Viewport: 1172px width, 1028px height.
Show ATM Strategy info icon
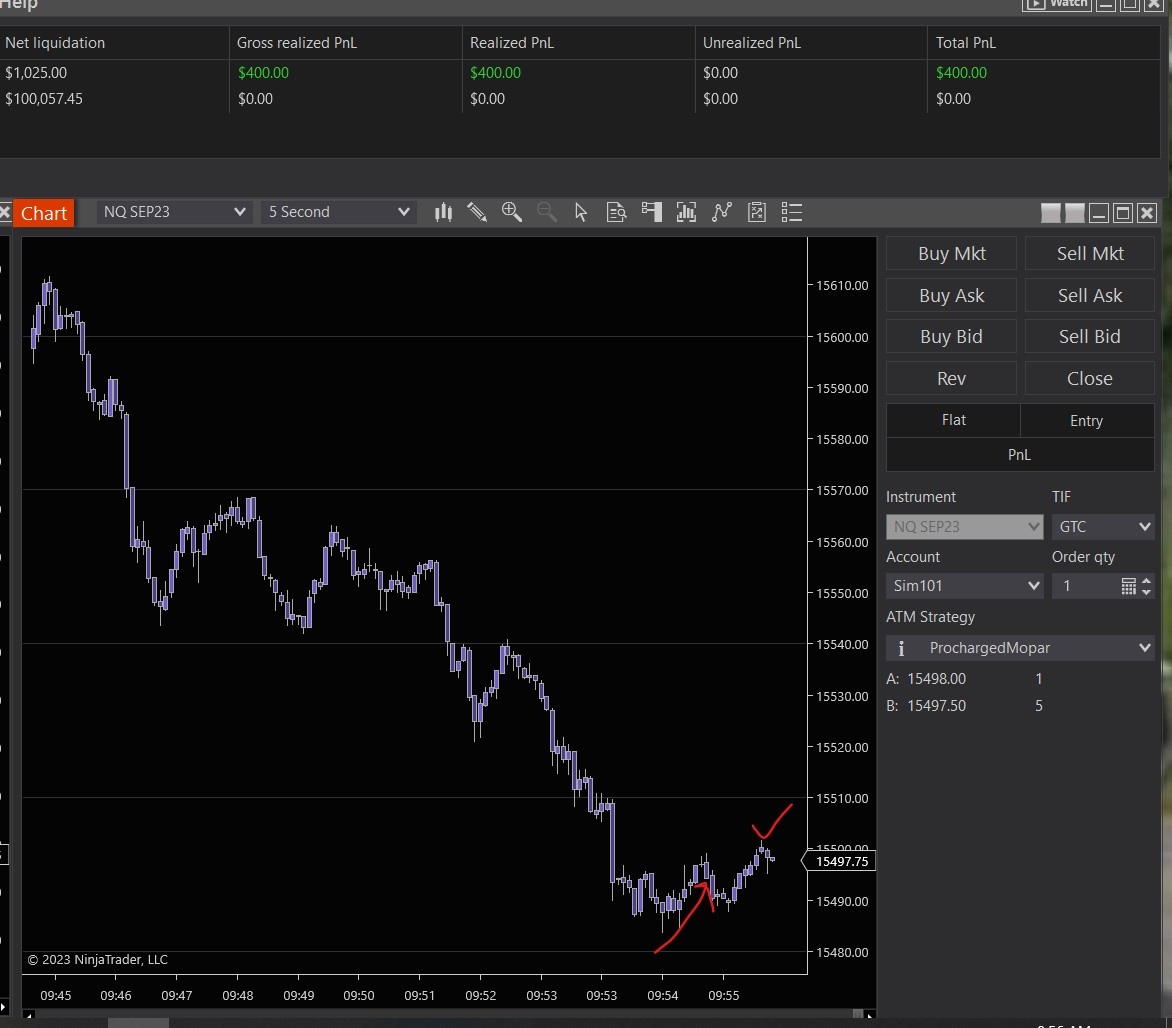(x=901, y=648)
